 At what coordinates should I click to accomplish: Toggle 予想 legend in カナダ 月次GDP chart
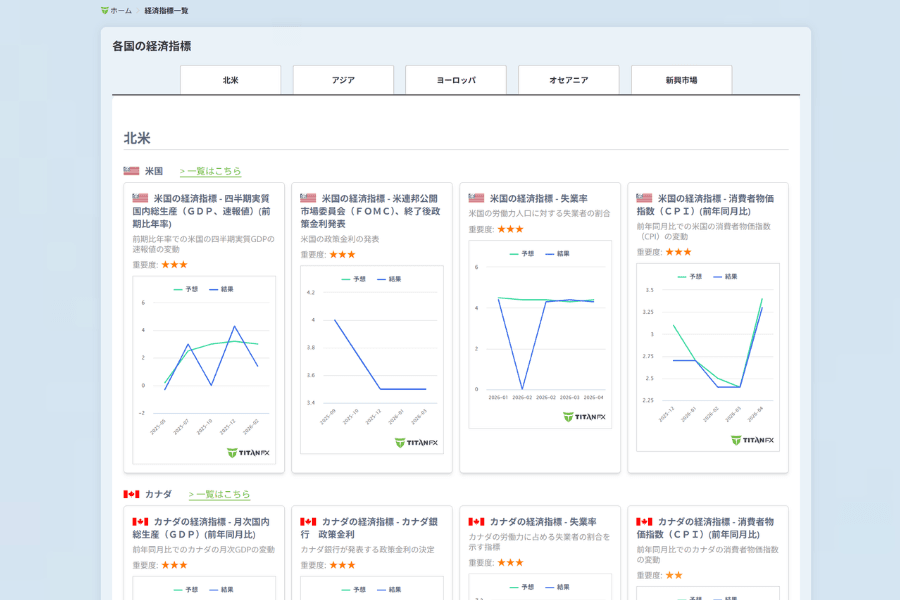pyautogui.click(x=186, y=590)
